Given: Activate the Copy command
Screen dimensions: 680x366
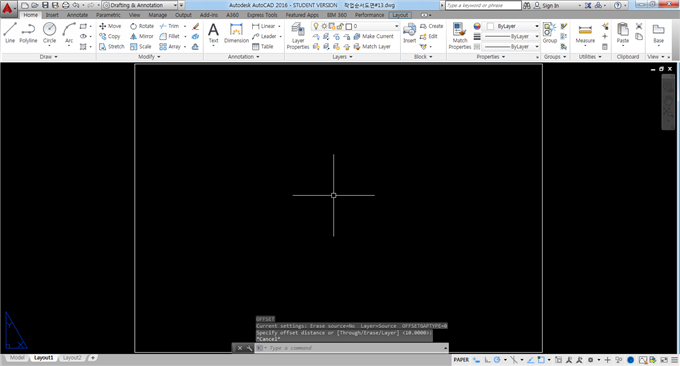Looking at the screenshot, I should 110,36.
